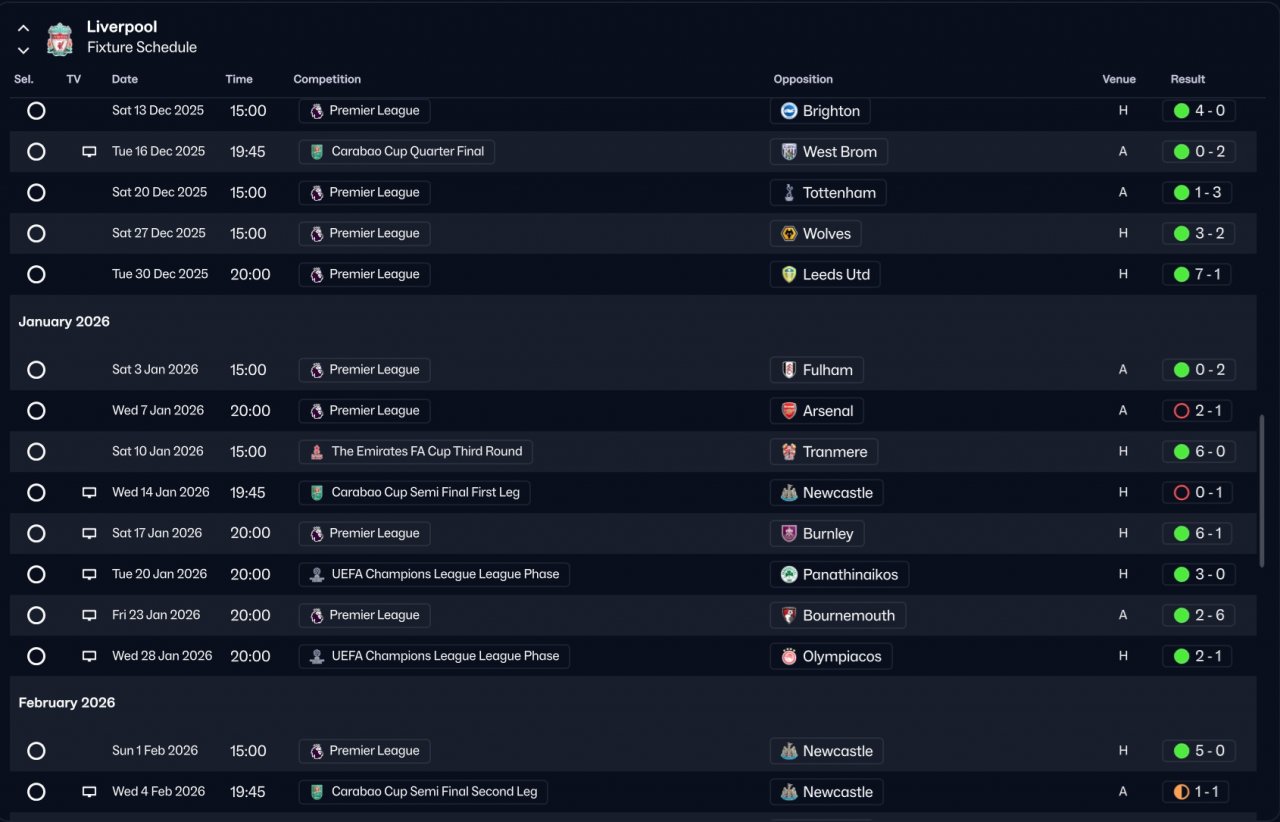Click the Liverpool club crest
This screenshot has width=1280, height=822.
click(x=60, y=38)
